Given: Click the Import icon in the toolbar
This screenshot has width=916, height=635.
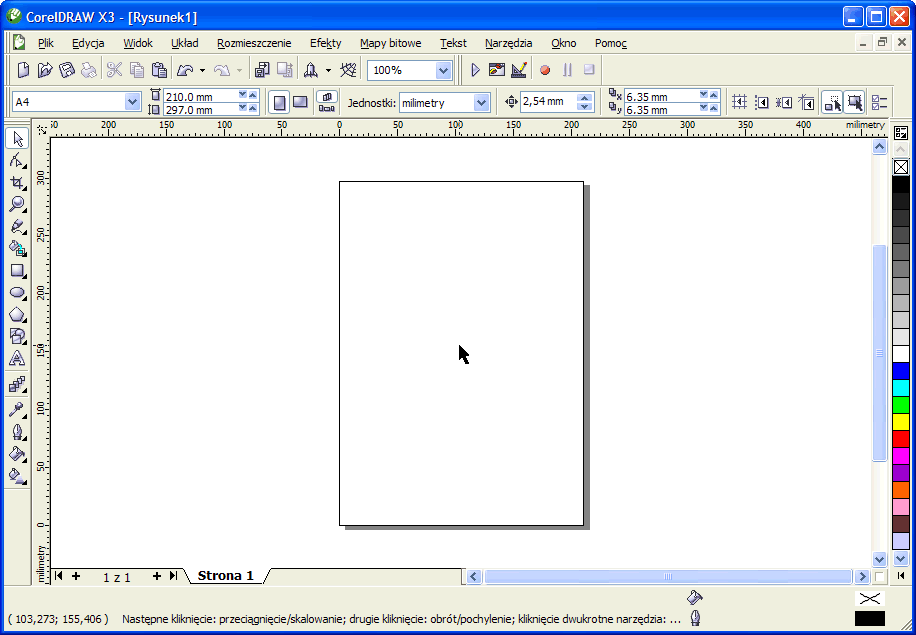Looking at the screenshot, I should [x=262, y=70].
